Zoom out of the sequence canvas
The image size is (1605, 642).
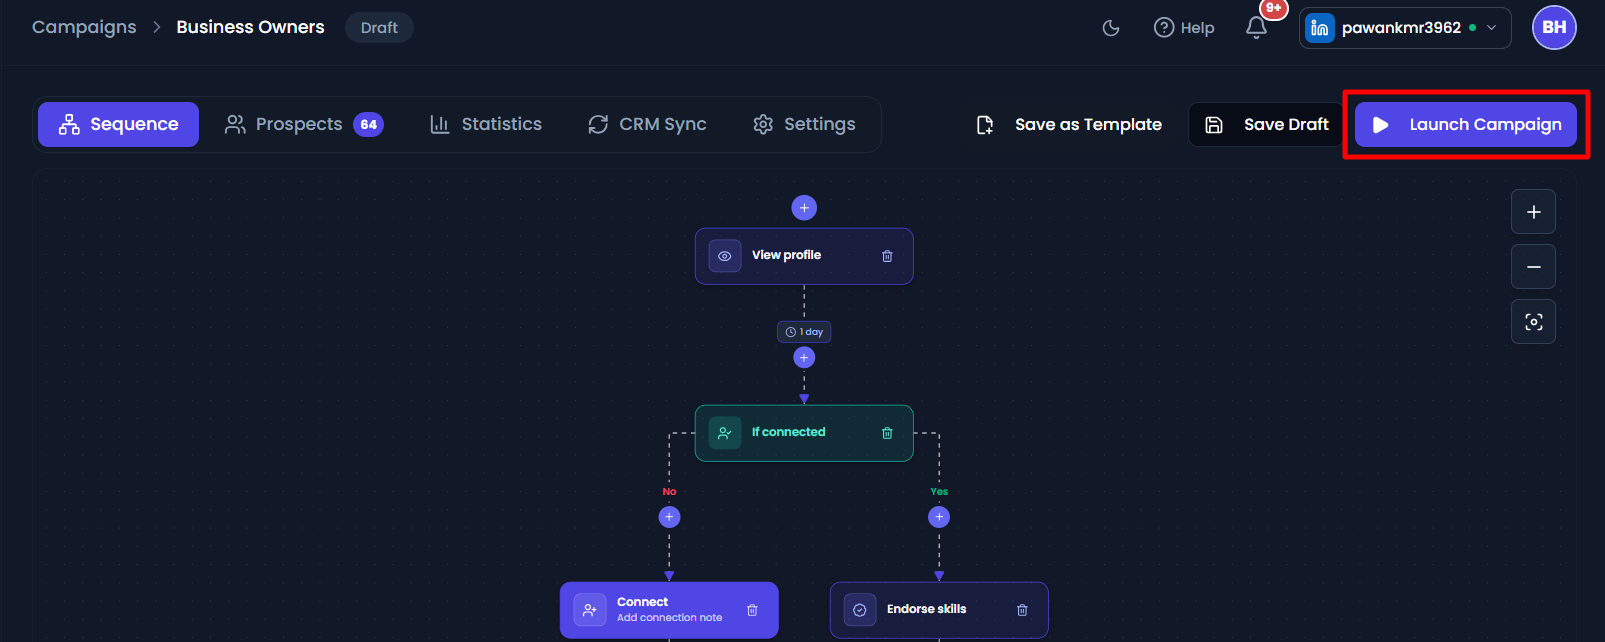1533,267
